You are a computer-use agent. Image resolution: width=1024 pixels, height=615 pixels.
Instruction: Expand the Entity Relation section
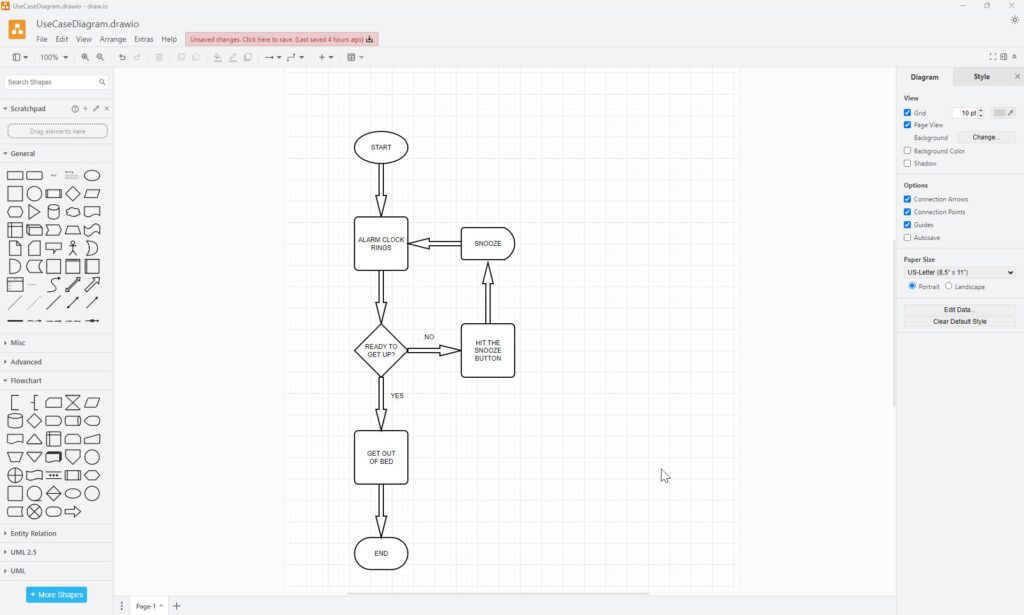click(56, 533)
